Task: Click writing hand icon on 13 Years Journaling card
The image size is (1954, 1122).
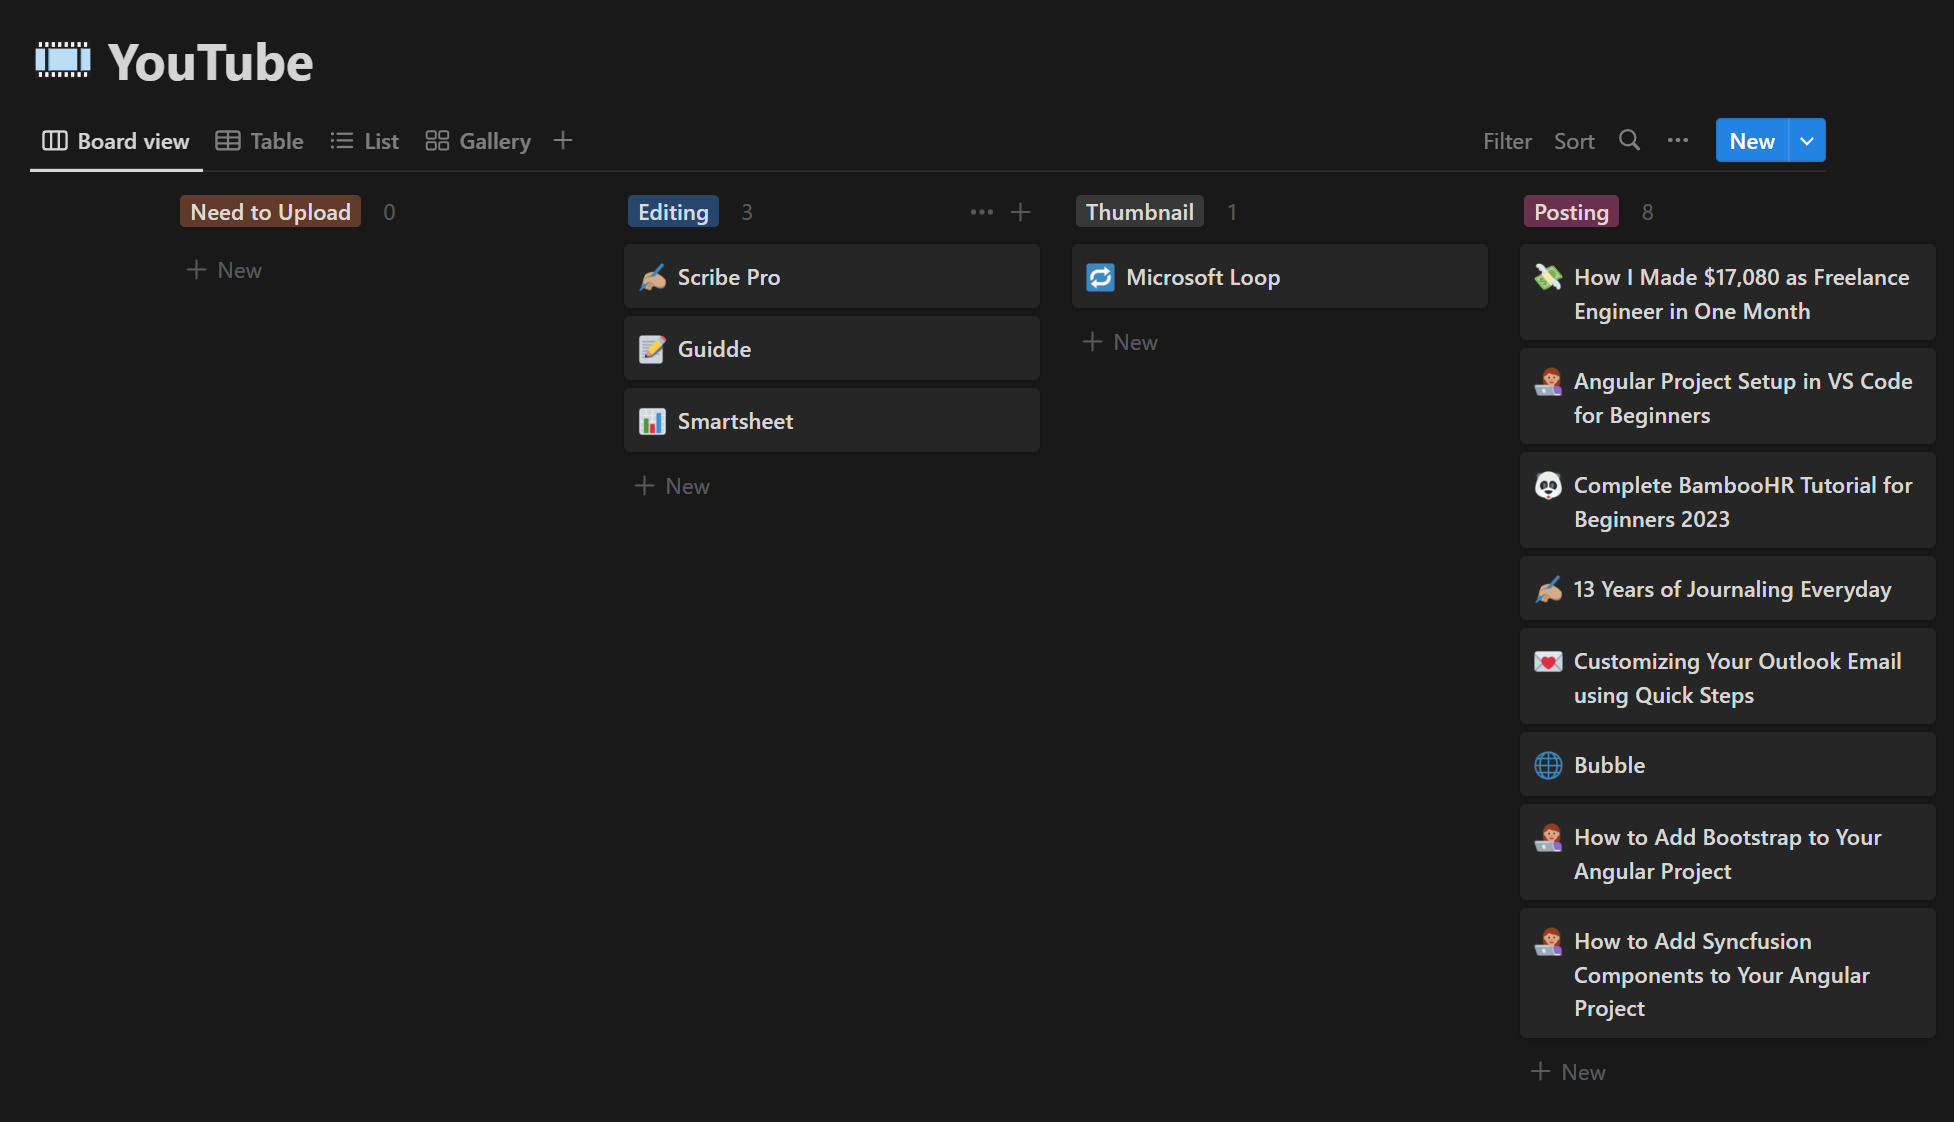Action: click(x=1548, y=589)
